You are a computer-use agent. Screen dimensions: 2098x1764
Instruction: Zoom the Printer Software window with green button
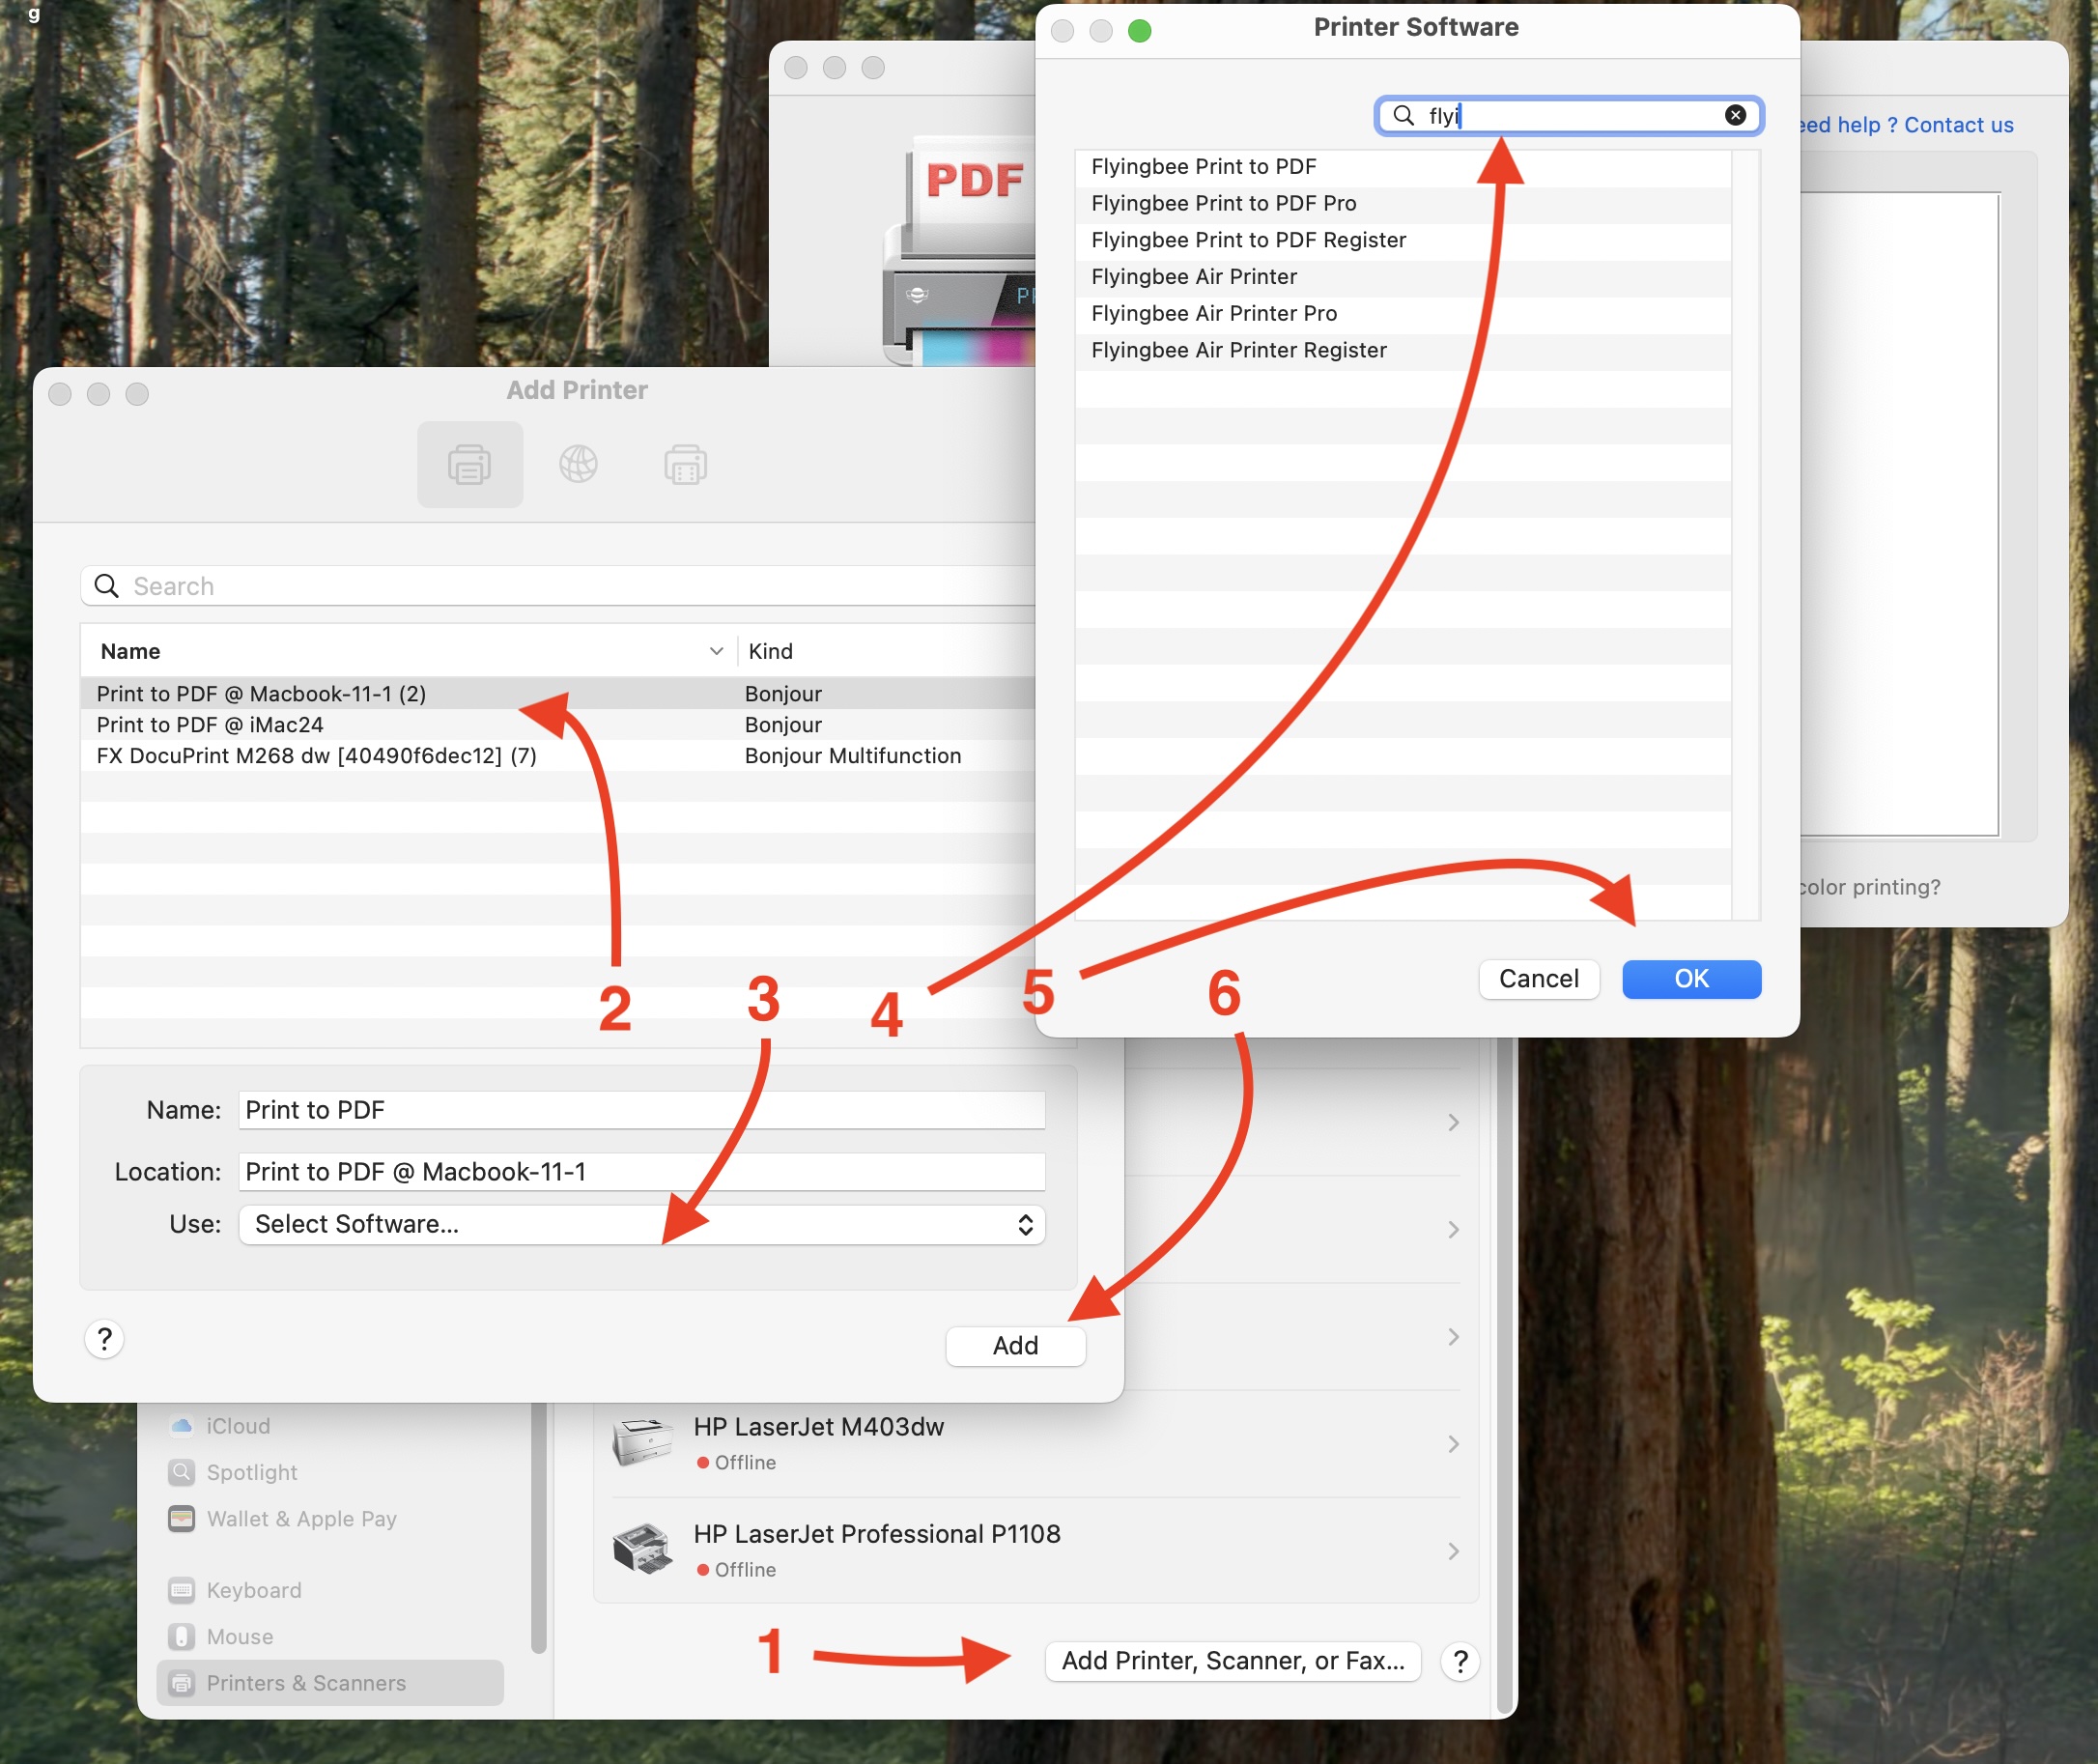click(x=1139, y=31)
